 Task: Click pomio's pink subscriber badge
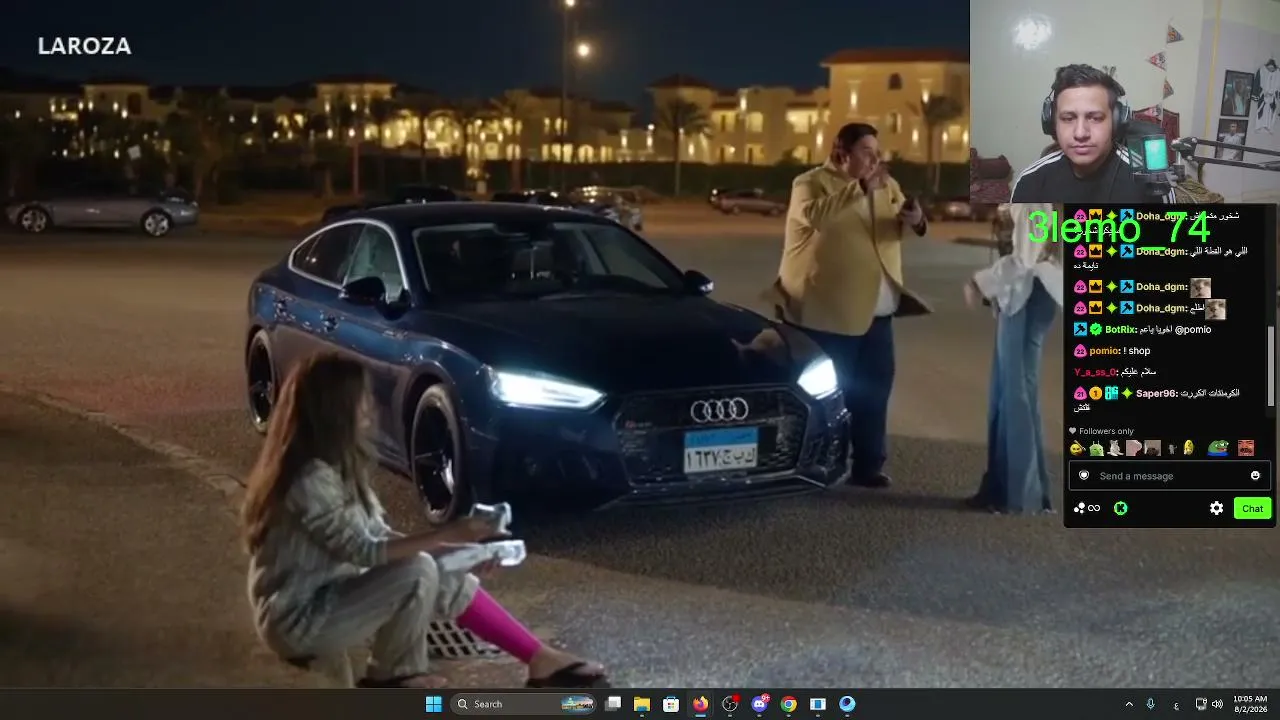click(x=1080, y=351)
